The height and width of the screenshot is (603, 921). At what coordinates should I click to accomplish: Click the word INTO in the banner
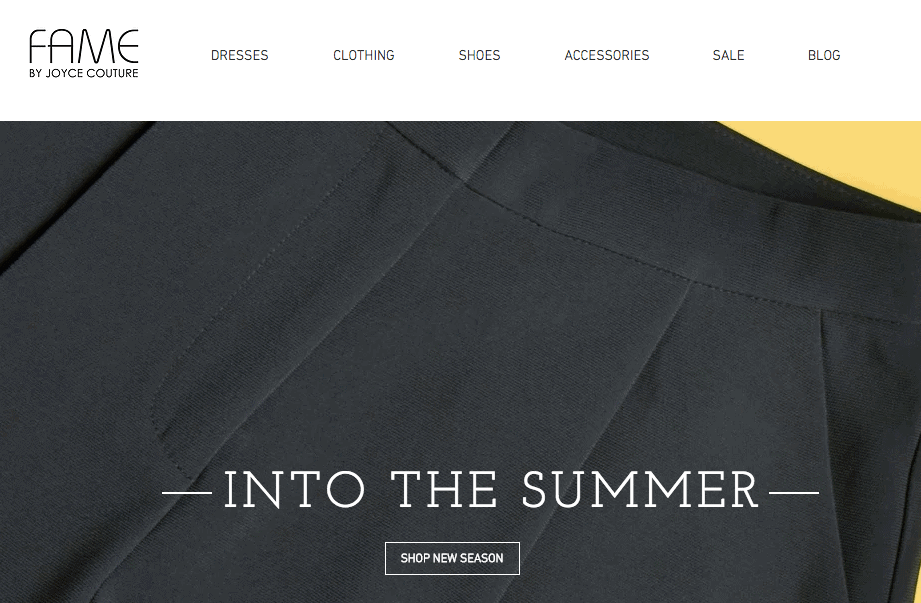[x=294, y=490]
